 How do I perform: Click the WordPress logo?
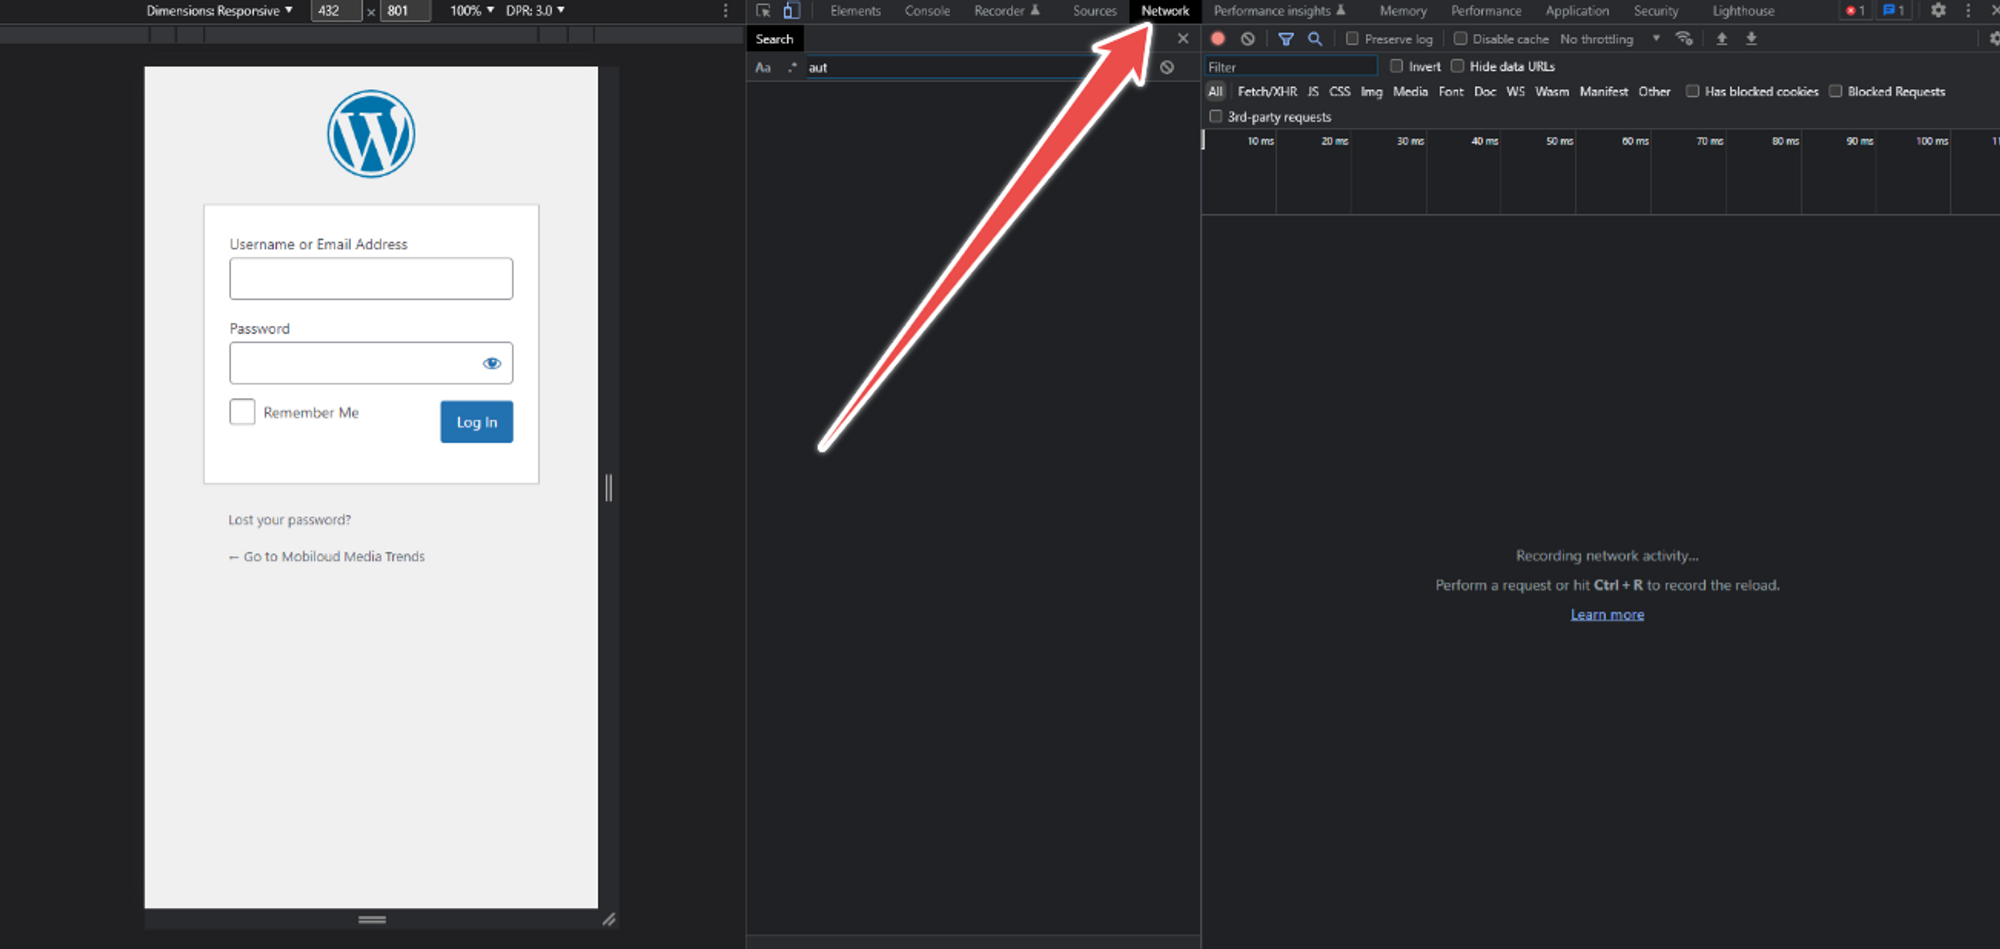point(371,134)
